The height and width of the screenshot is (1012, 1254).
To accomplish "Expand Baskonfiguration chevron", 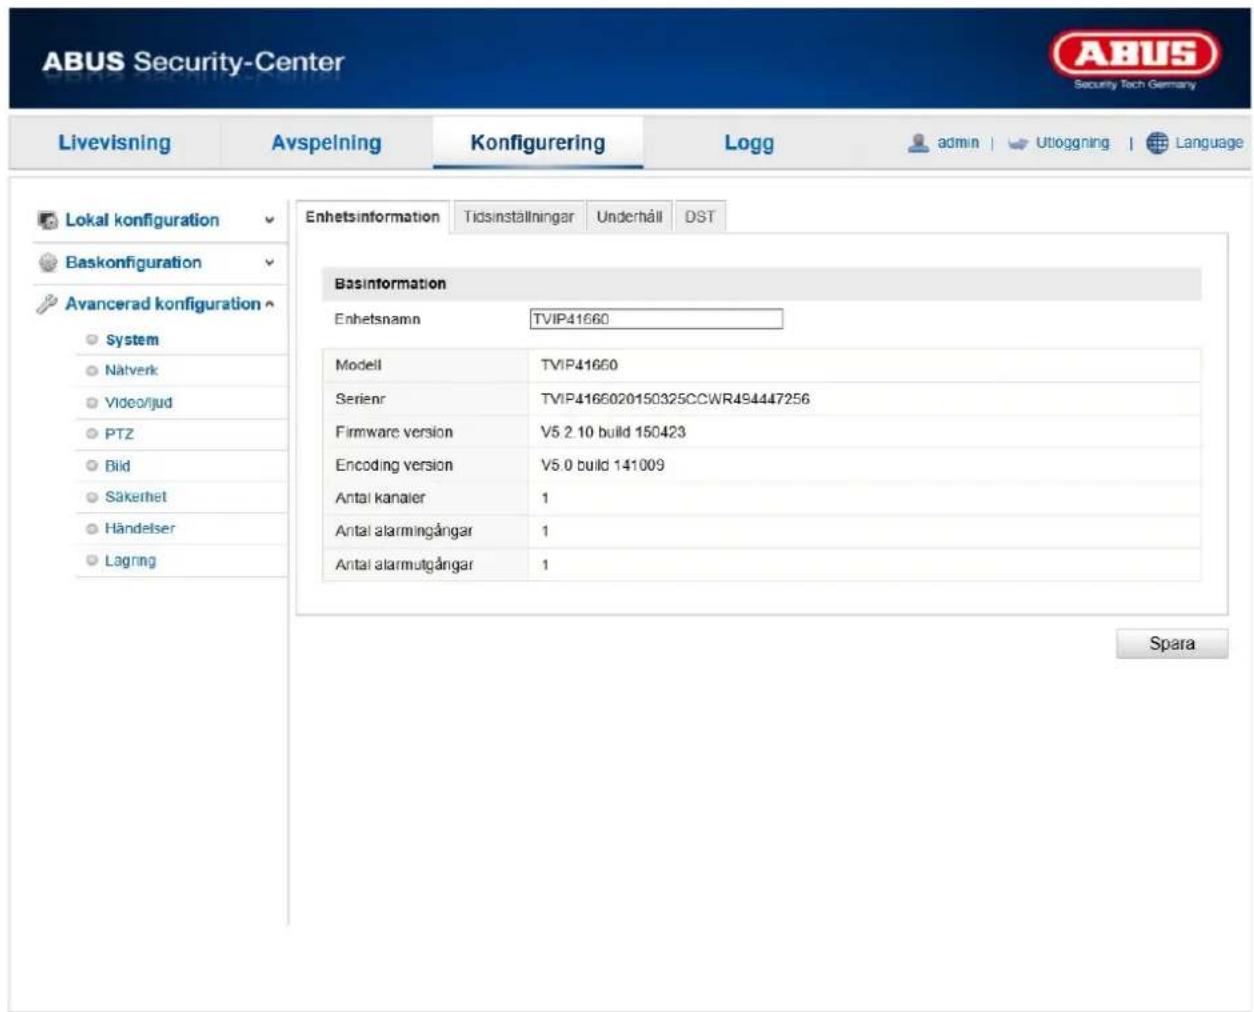I will coord(269,263).
